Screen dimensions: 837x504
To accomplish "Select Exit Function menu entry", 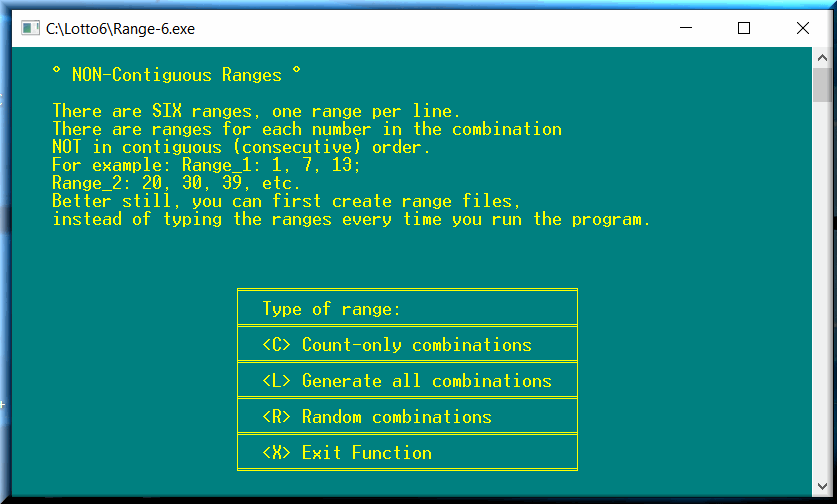I will tap(407, 452).
